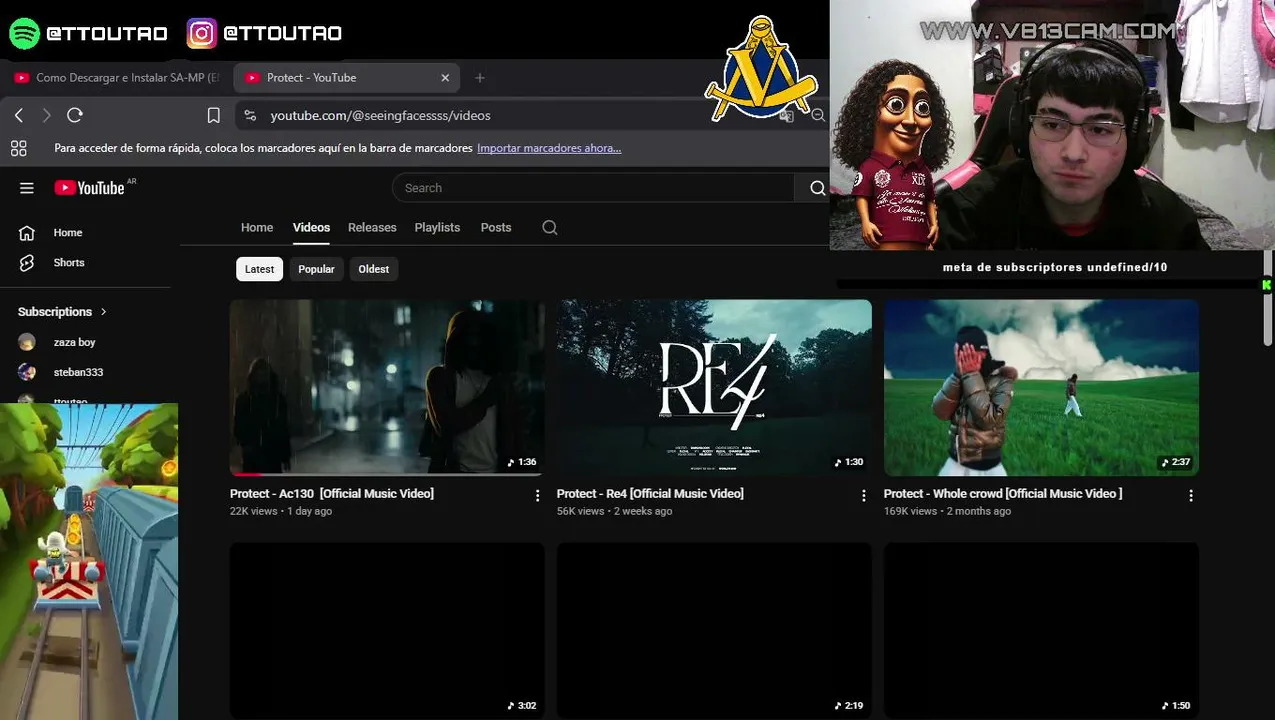Click the Shorts icon in the sidebar
Viewport: 1275px width, 720px height.
coord(27,262)
